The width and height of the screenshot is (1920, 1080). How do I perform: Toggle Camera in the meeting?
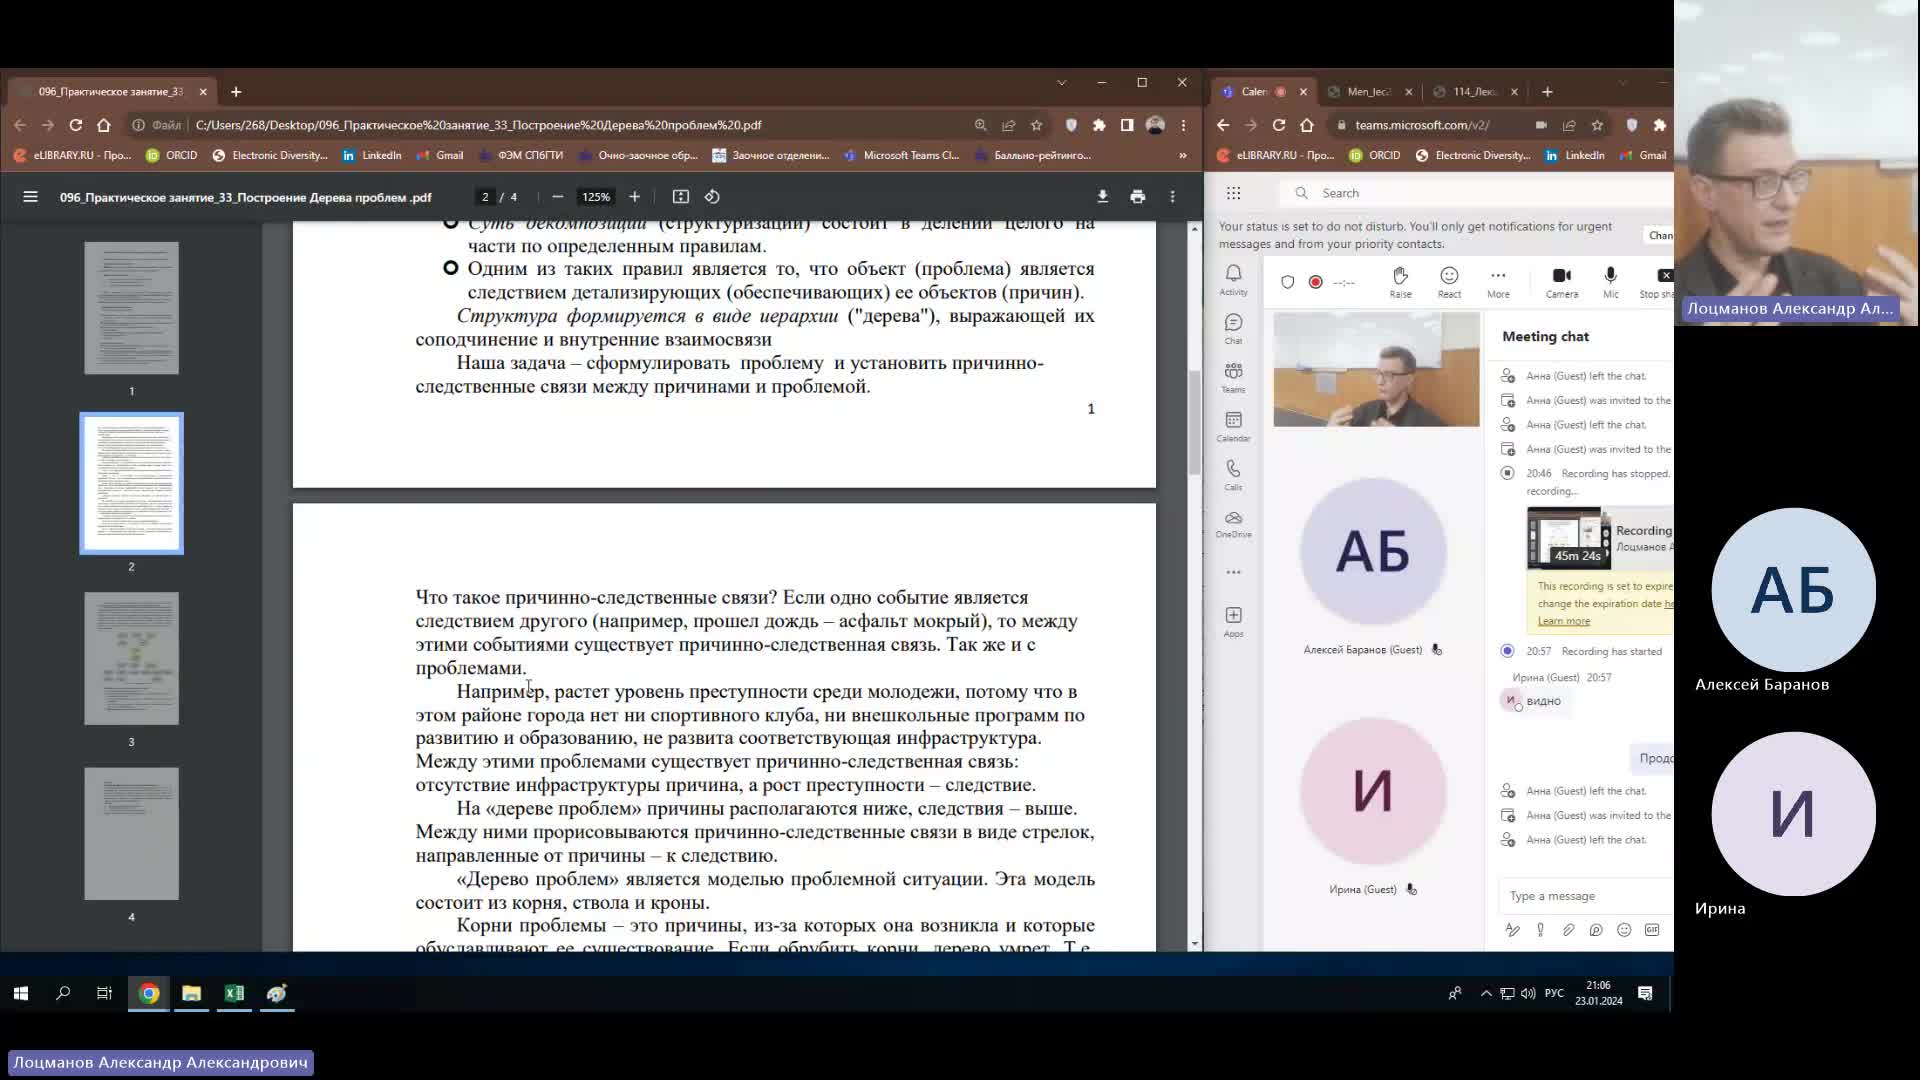1561,282
